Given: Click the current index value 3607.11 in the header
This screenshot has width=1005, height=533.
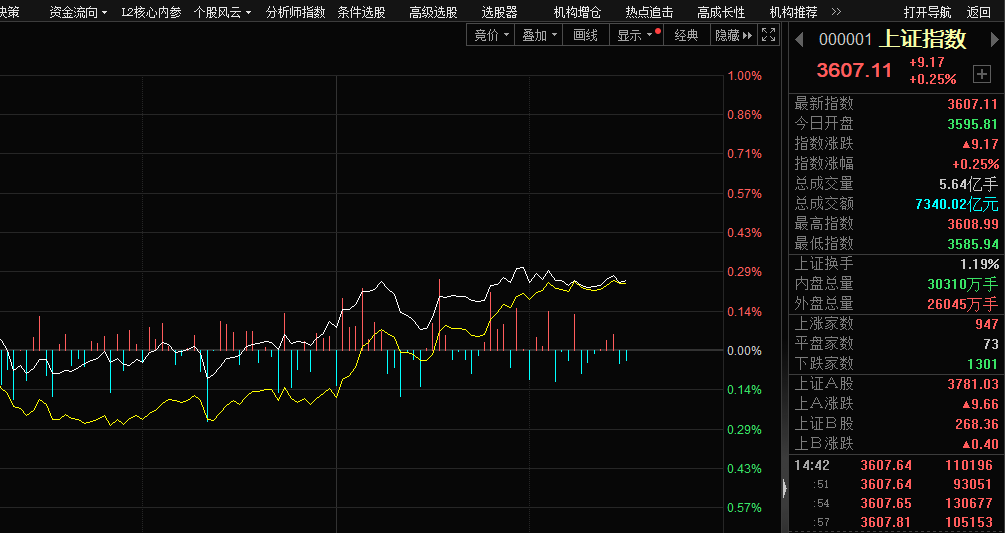Looking at the screenshot, I should (x=854, y=70).
